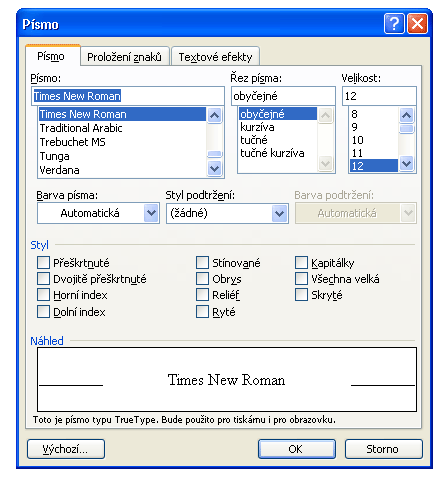
Task: Toggle the Obrys checkbox
Action: click(x=202, y=278)
